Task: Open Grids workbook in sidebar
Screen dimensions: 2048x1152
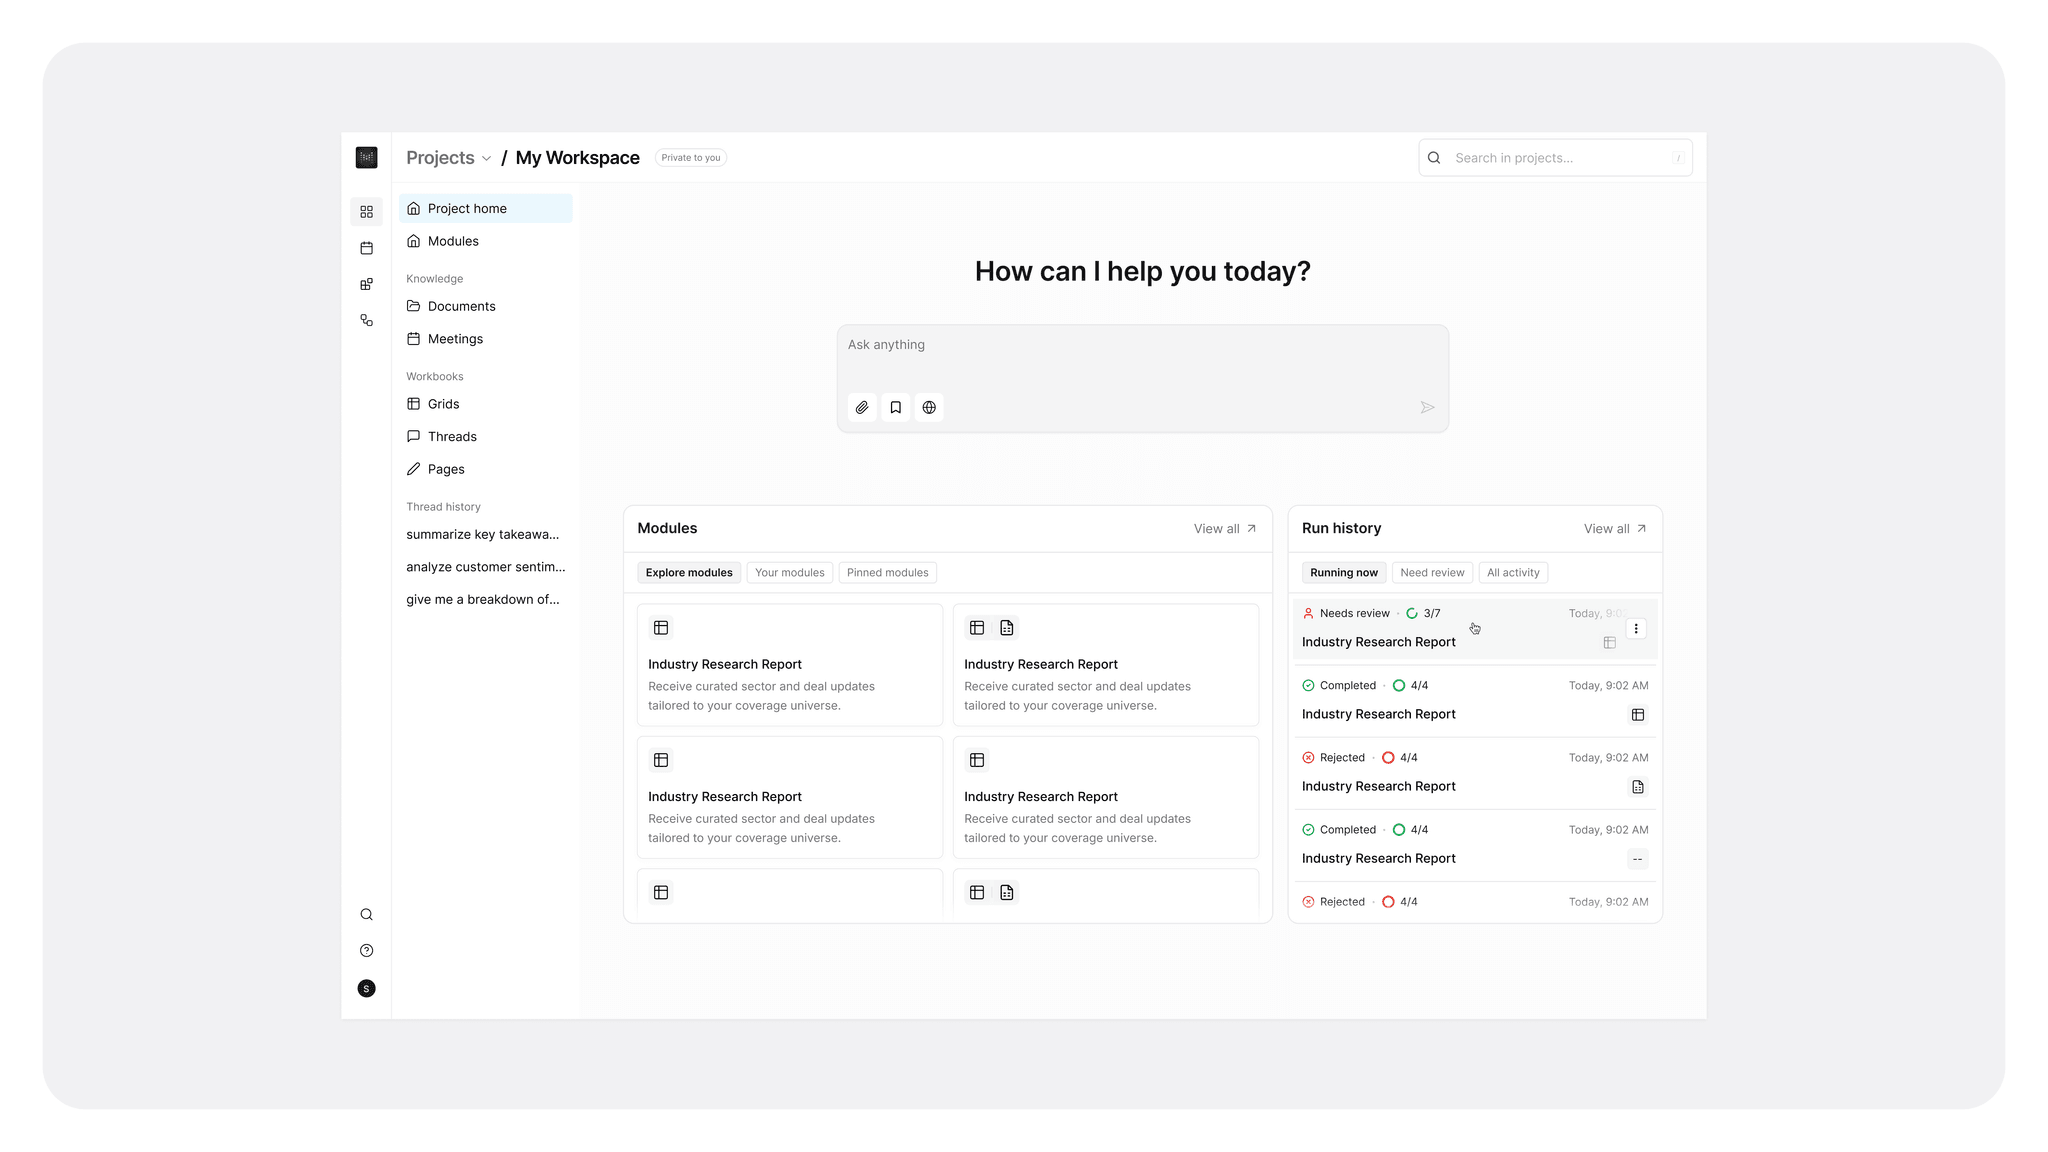Action: [x=443, y=404]
